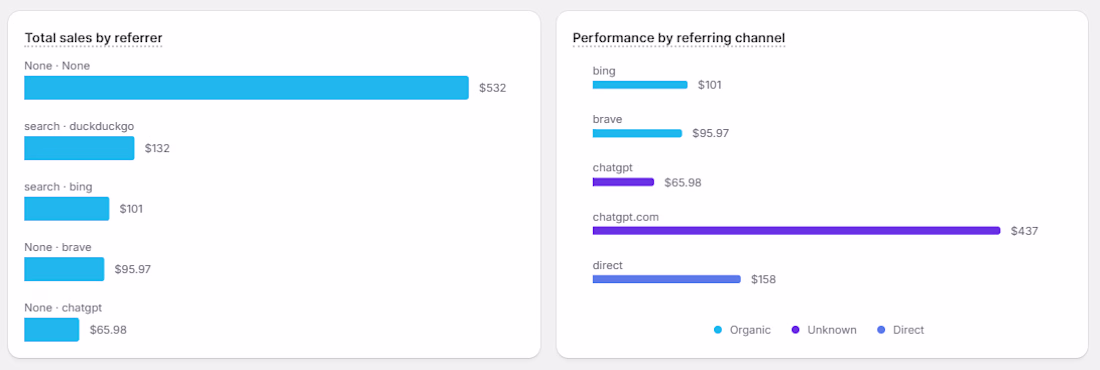This screenshot has width=1100, height=370.
Task: Click the $101 value beside bing channel
Action: (x=710, y=86)
